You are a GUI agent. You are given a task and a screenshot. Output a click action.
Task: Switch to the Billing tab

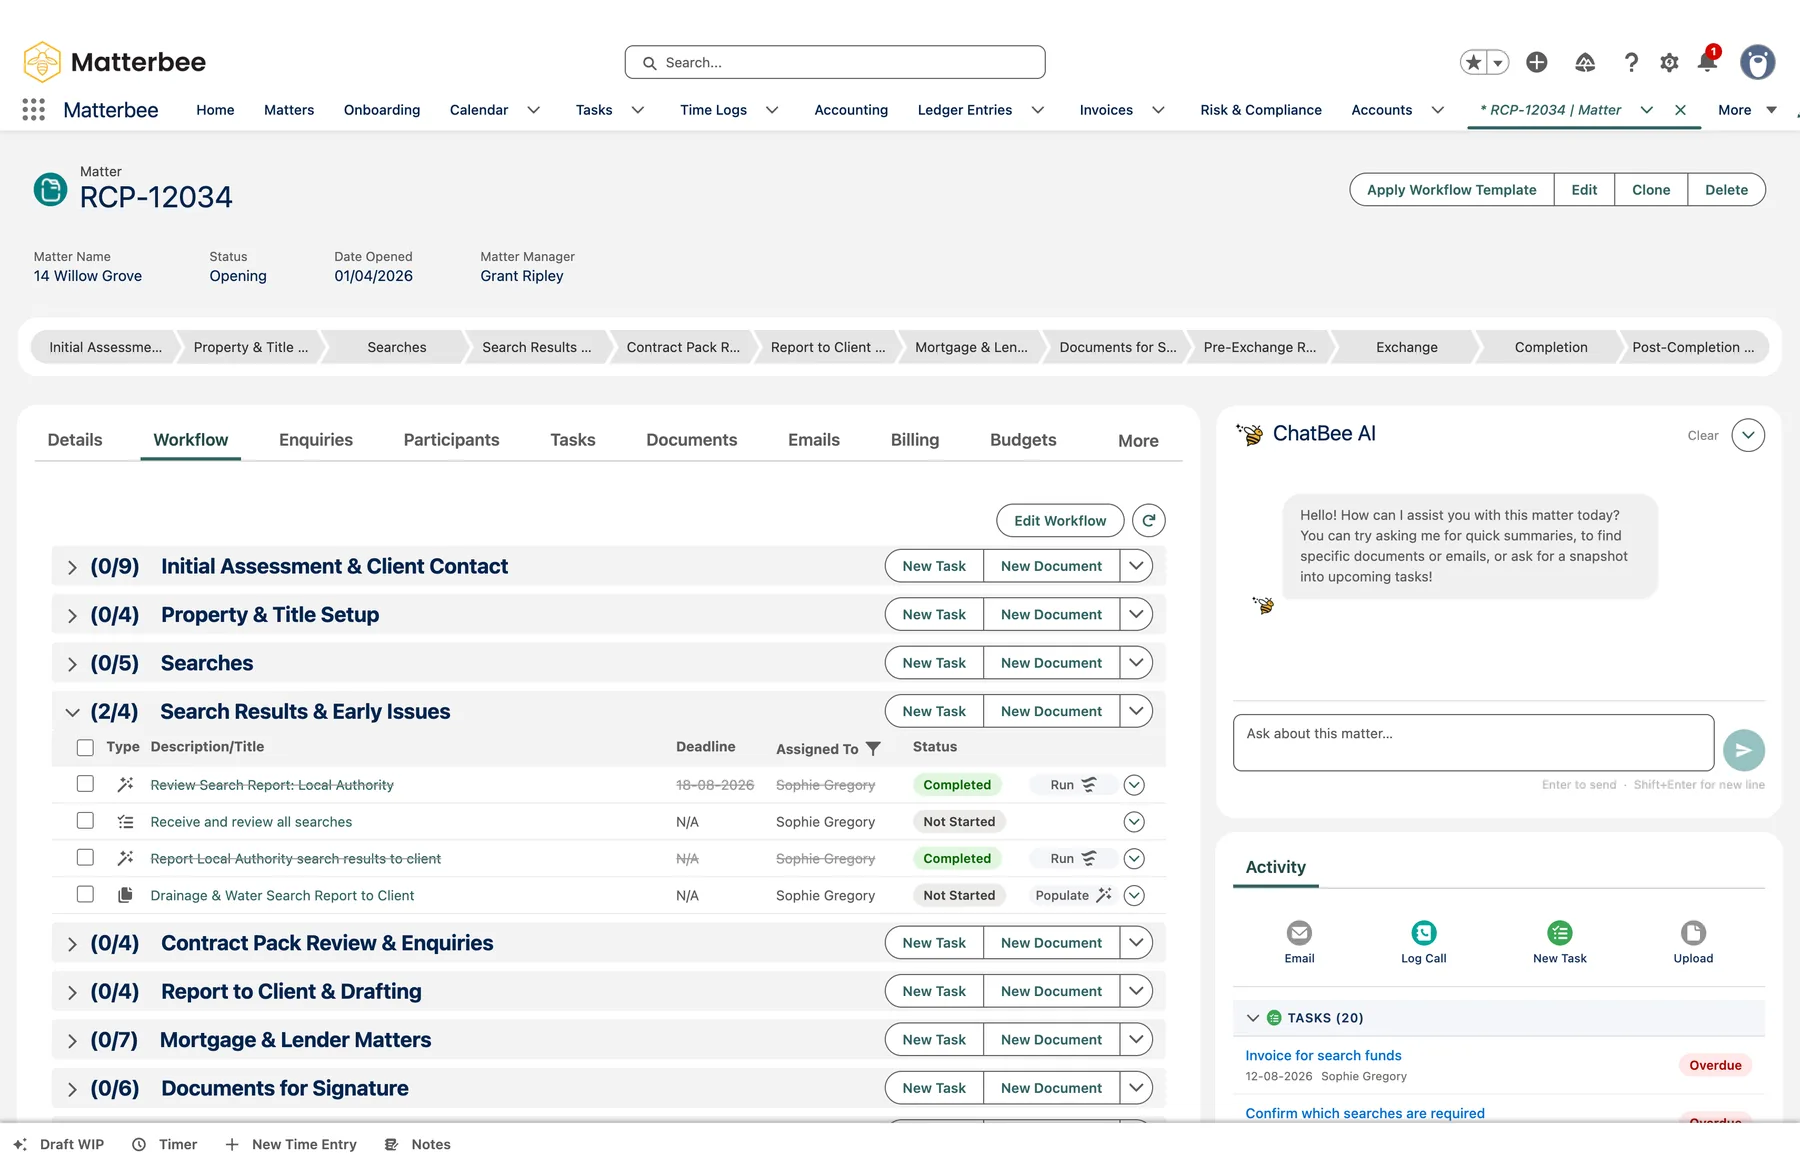point(915,440)
